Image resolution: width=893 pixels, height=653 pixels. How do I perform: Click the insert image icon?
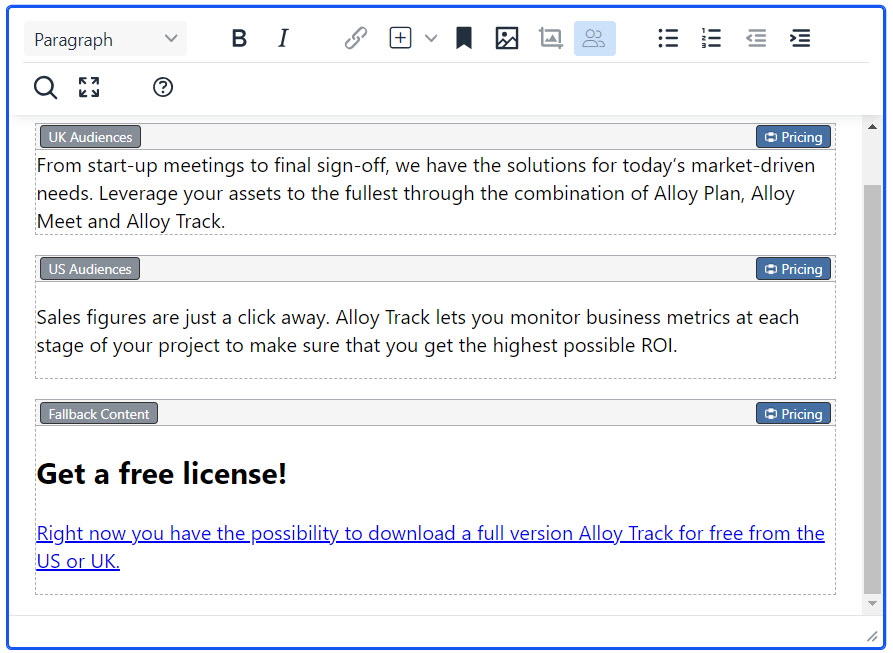(506, 39)
